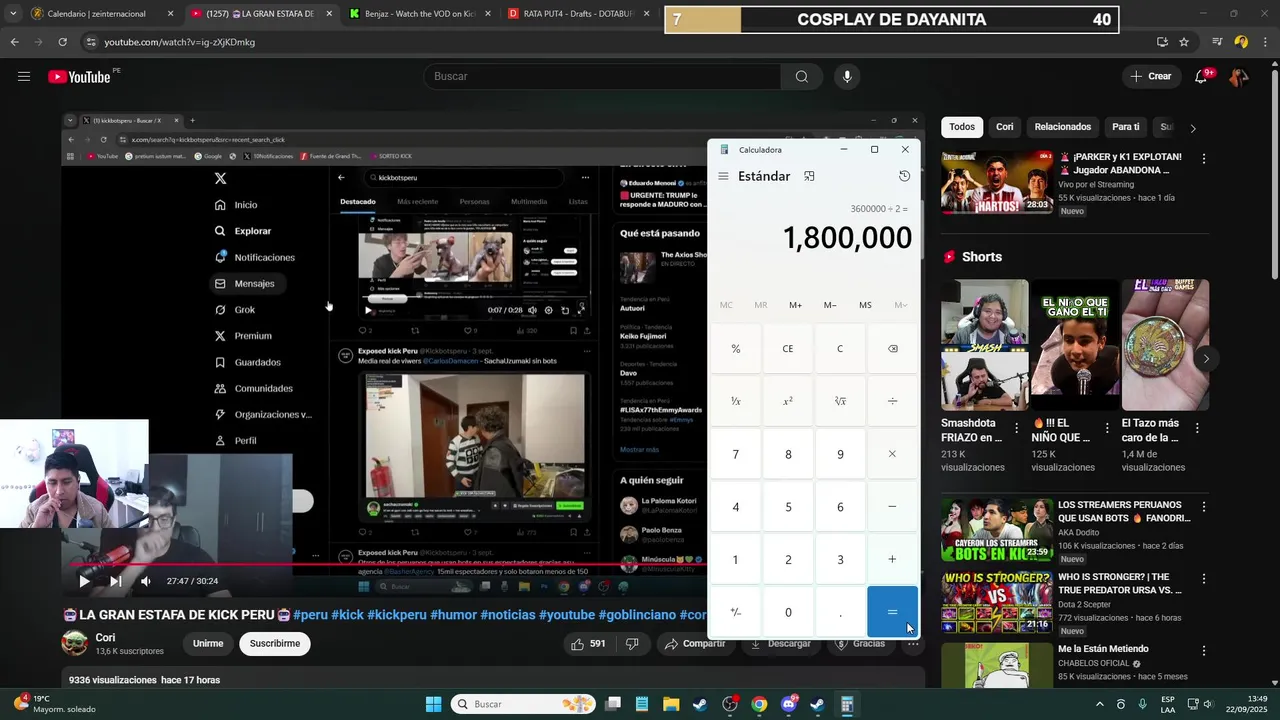Open the El Tazo más caro short
Screen dimensions: 1280x720
pyautogui.click(x=1165, y=345)
